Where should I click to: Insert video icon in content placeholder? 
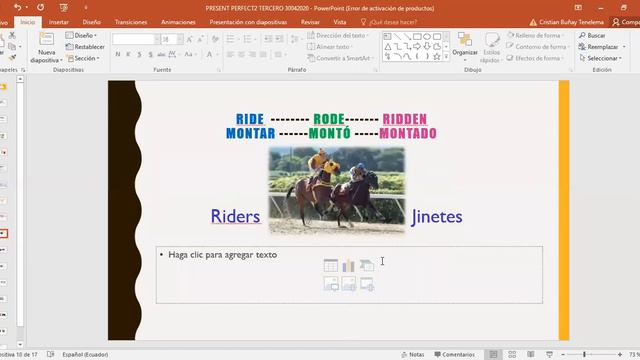click(x=367, y=284)
